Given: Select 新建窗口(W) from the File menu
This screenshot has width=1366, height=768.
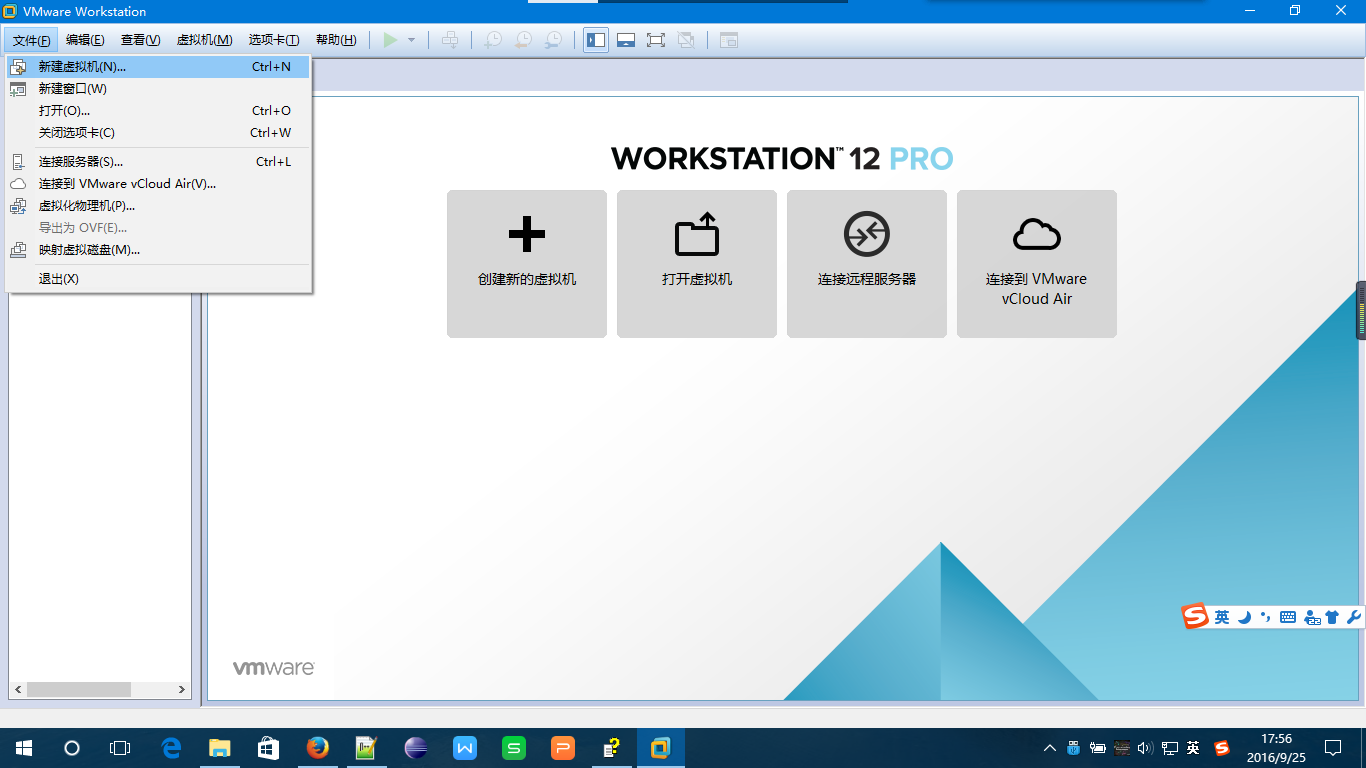Looking at the screenshot, I should click(x=158, y=89).
